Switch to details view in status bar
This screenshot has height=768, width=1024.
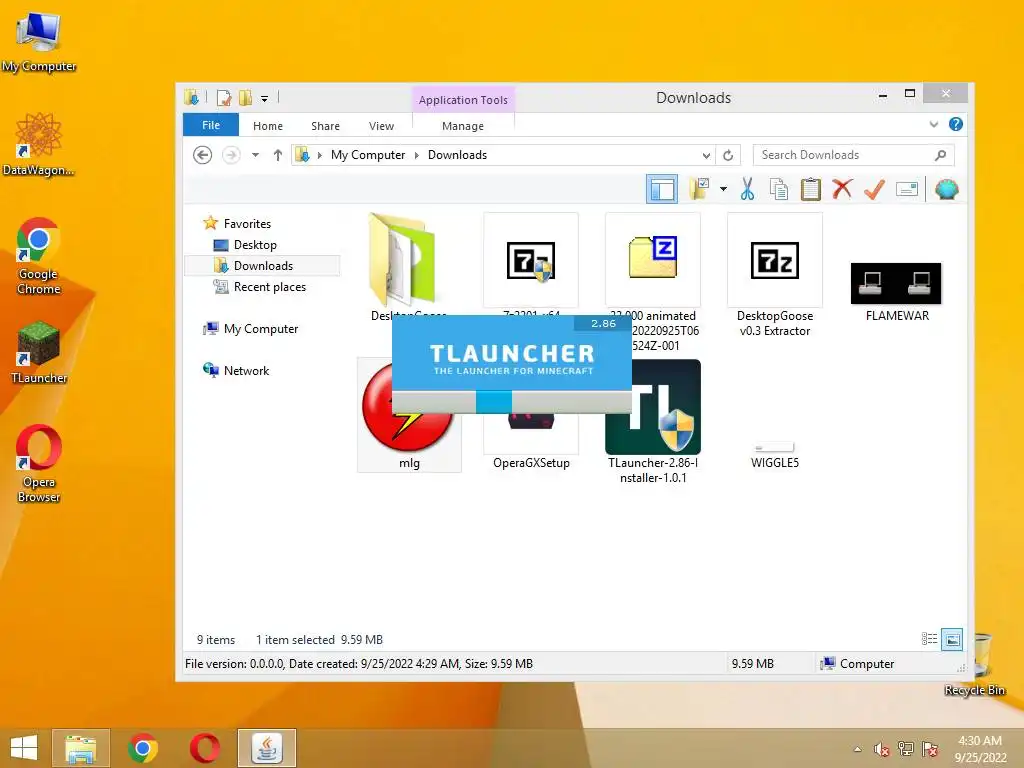[929, 639]
